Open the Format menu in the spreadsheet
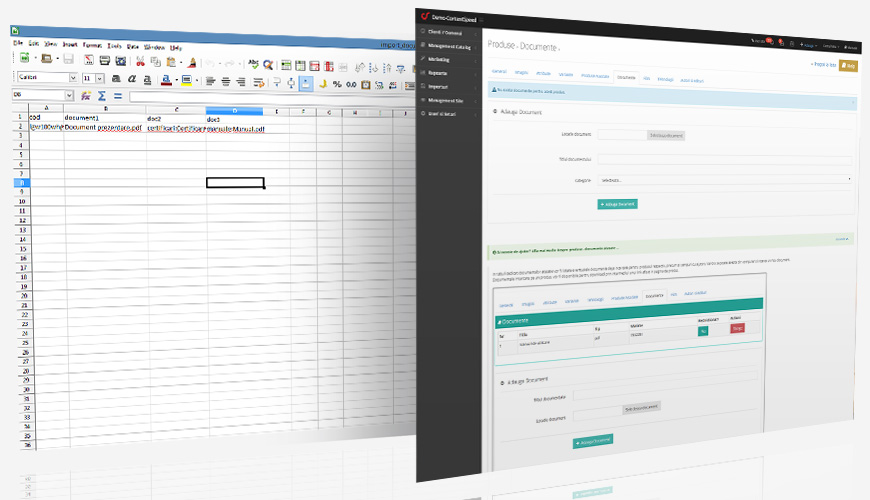The image size is (870, 500). pos(92,45)
